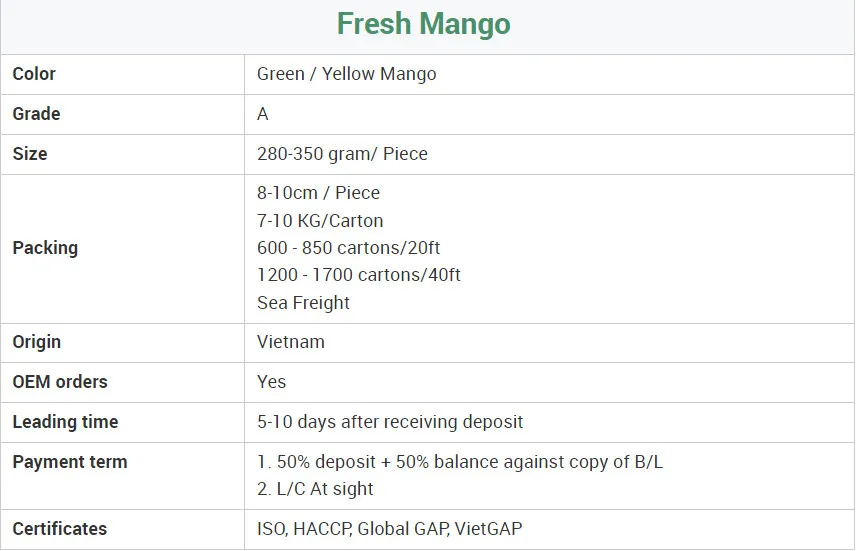Image resolution: width=856 pixels, height=551 pixels.
Task: Select the 1200 - 1700 cartons/40ft text
Action: tap(358, 275)
